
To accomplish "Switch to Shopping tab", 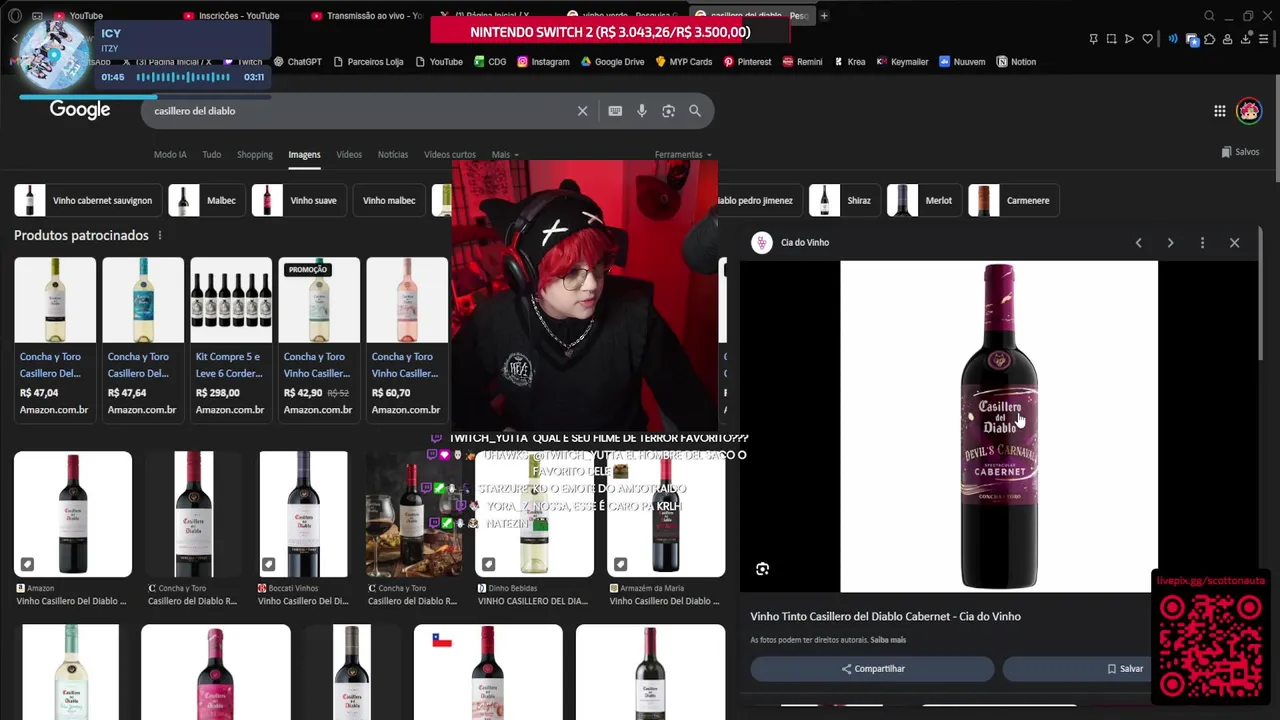I will click(254, 155).
